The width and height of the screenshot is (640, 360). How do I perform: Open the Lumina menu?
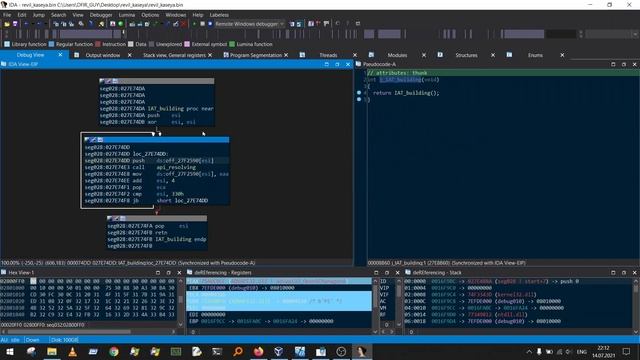127,15
